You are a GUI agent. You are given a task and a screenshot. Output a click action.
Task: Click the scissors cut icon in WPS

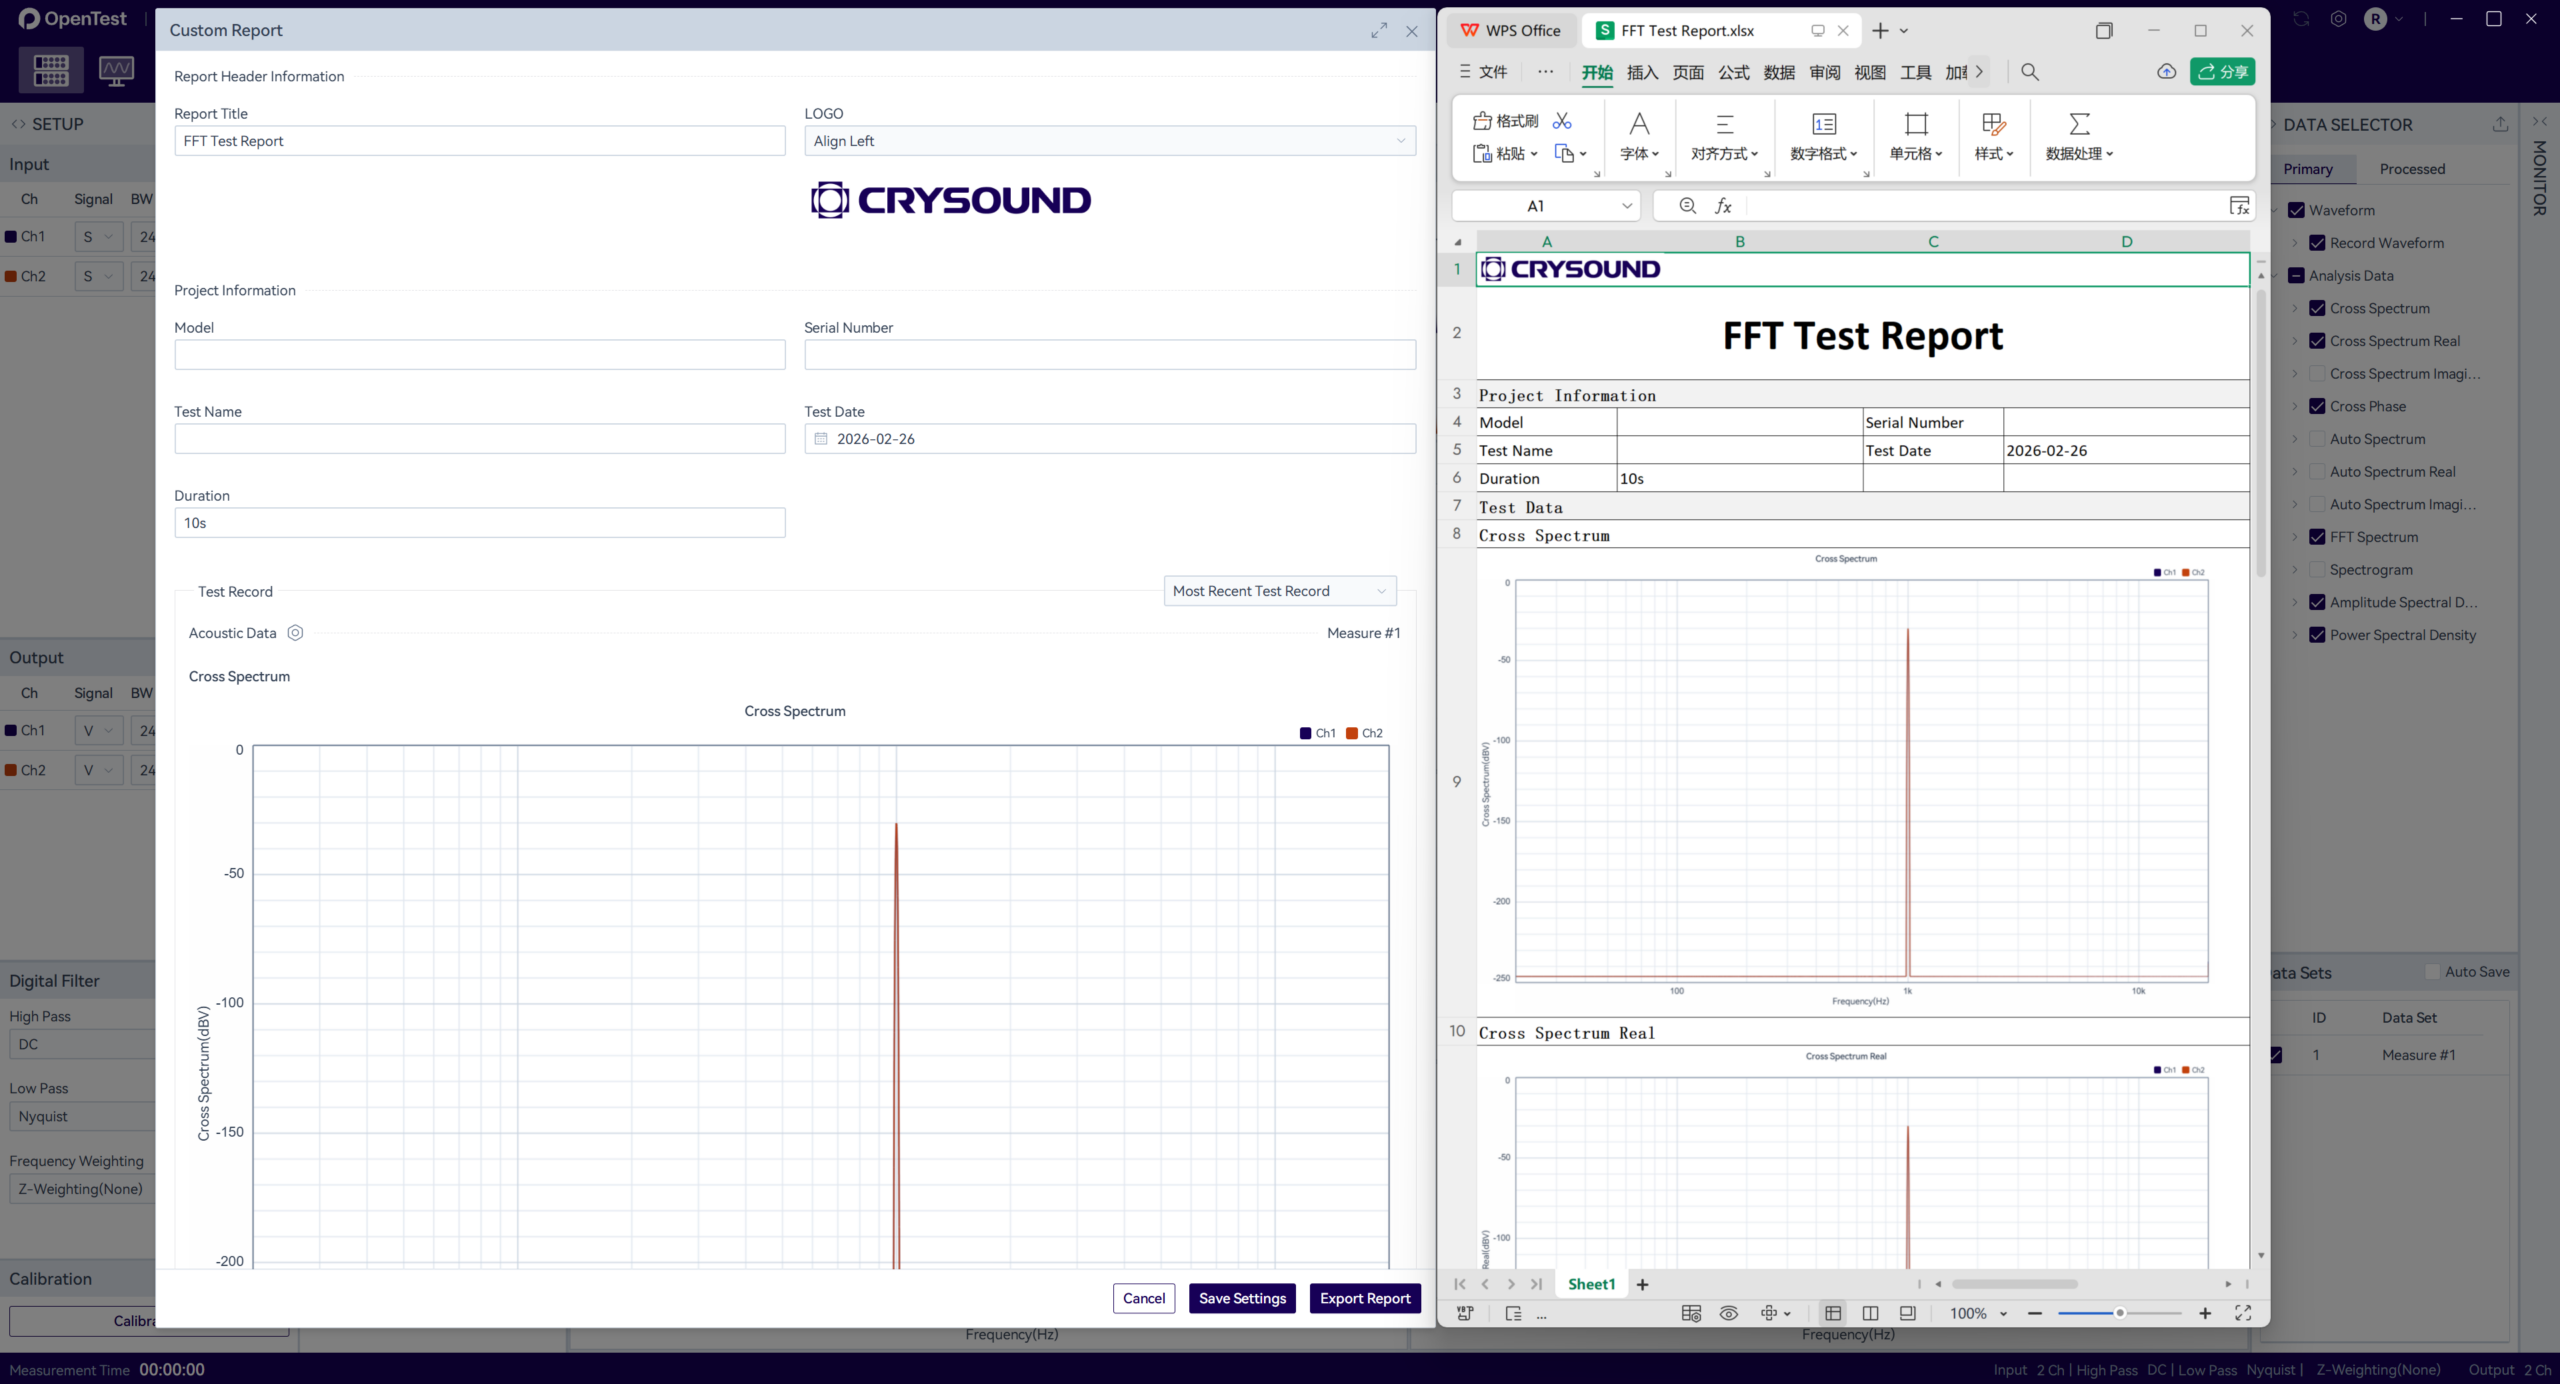1562,121
